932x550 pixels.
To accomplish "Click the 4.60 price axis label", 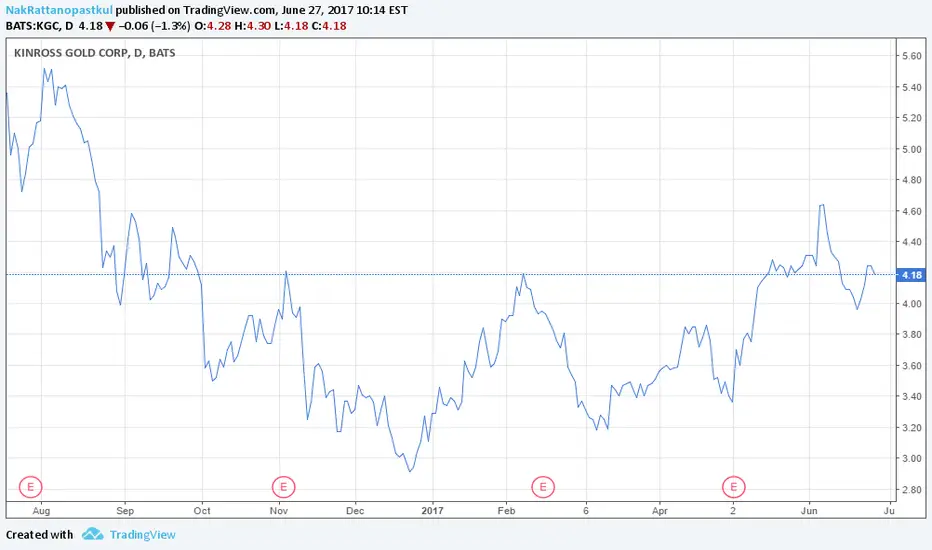I will [x=911, y=211].
